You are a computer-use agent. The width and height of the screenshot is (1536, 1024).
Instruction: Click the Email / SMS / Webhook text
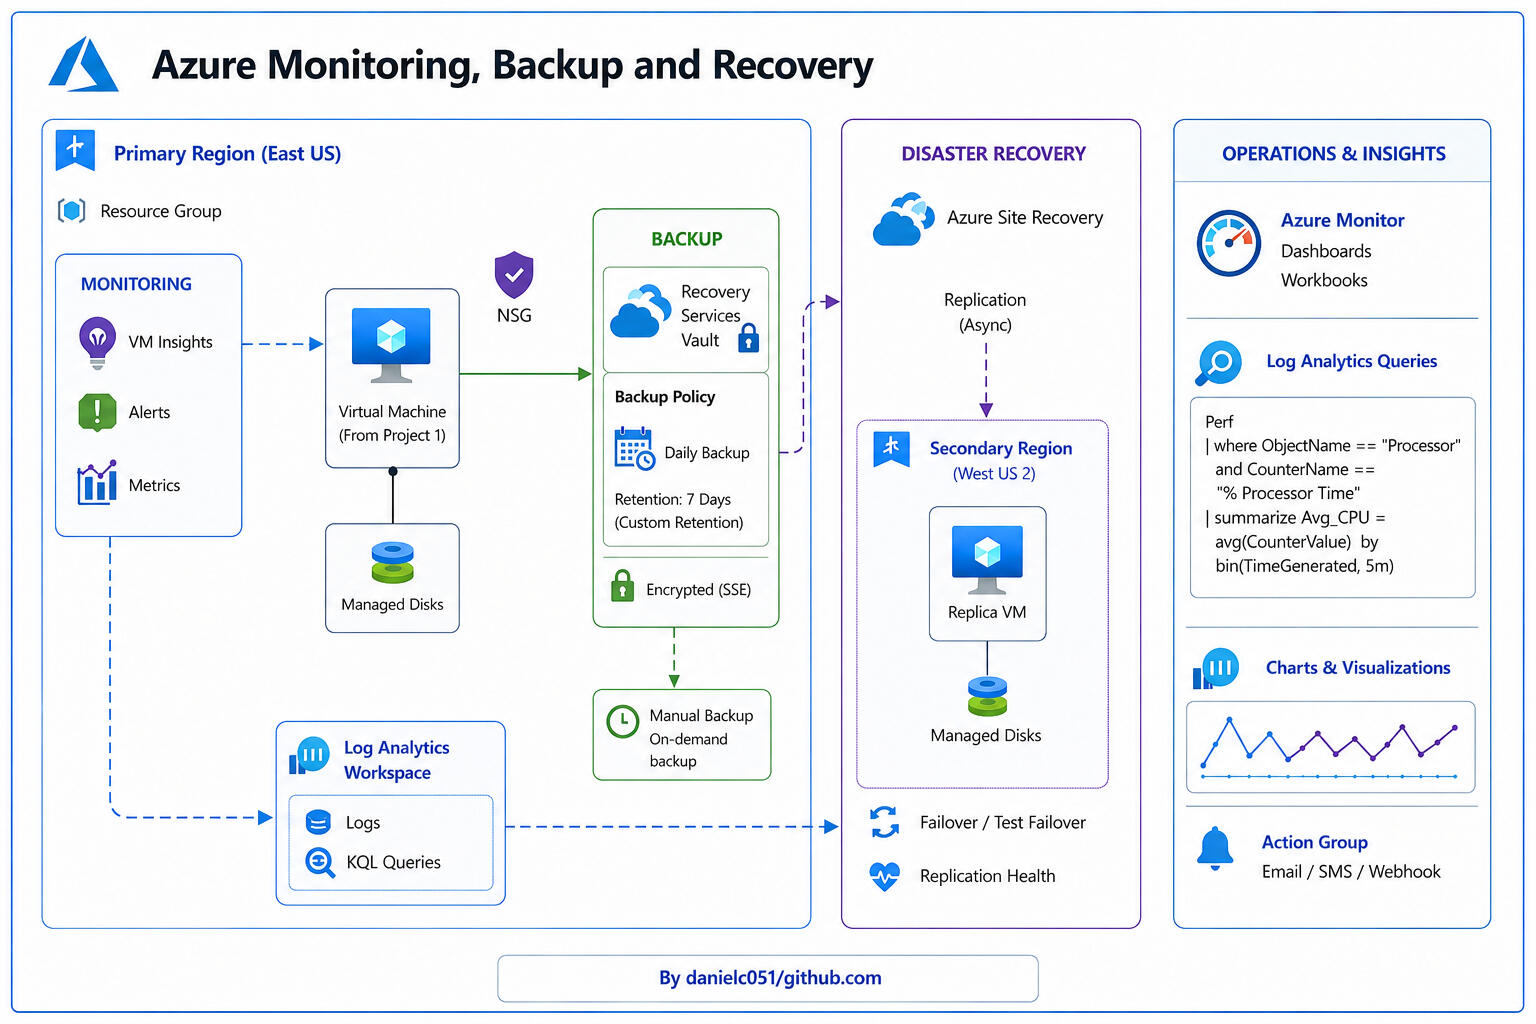1351,871
